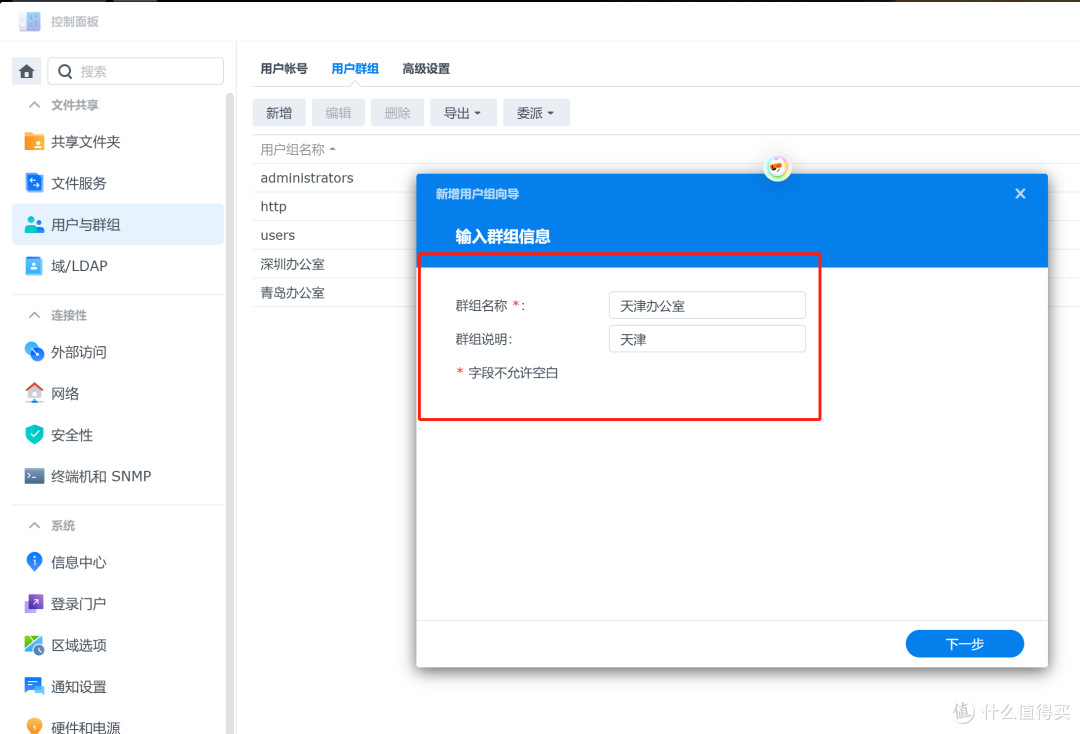Open Info Center (信息中心) icon

click(x=34, y=562)
